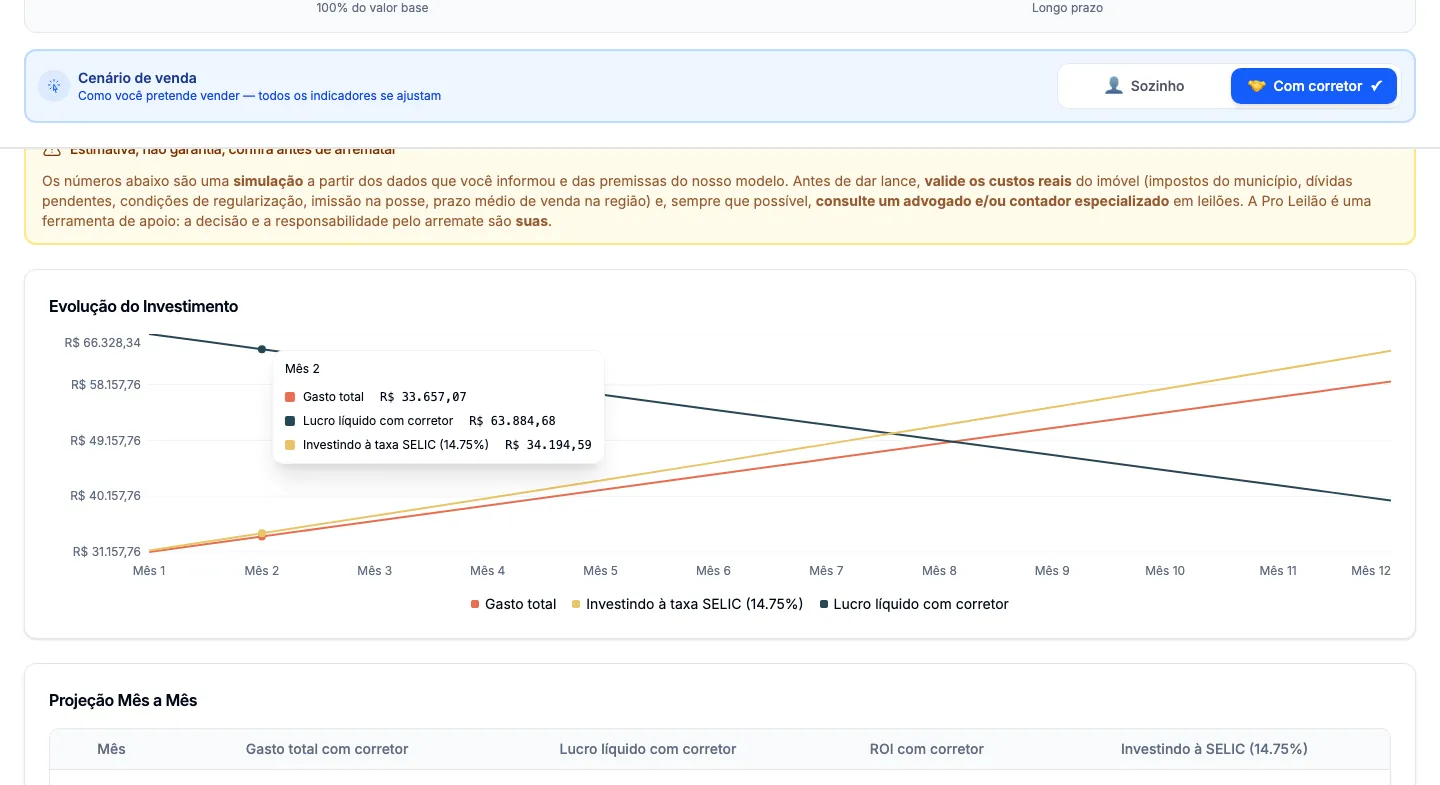Click the Mês 12 axis label
The height and width of the screenshot is (785, 1440).
pos(1371,571)
